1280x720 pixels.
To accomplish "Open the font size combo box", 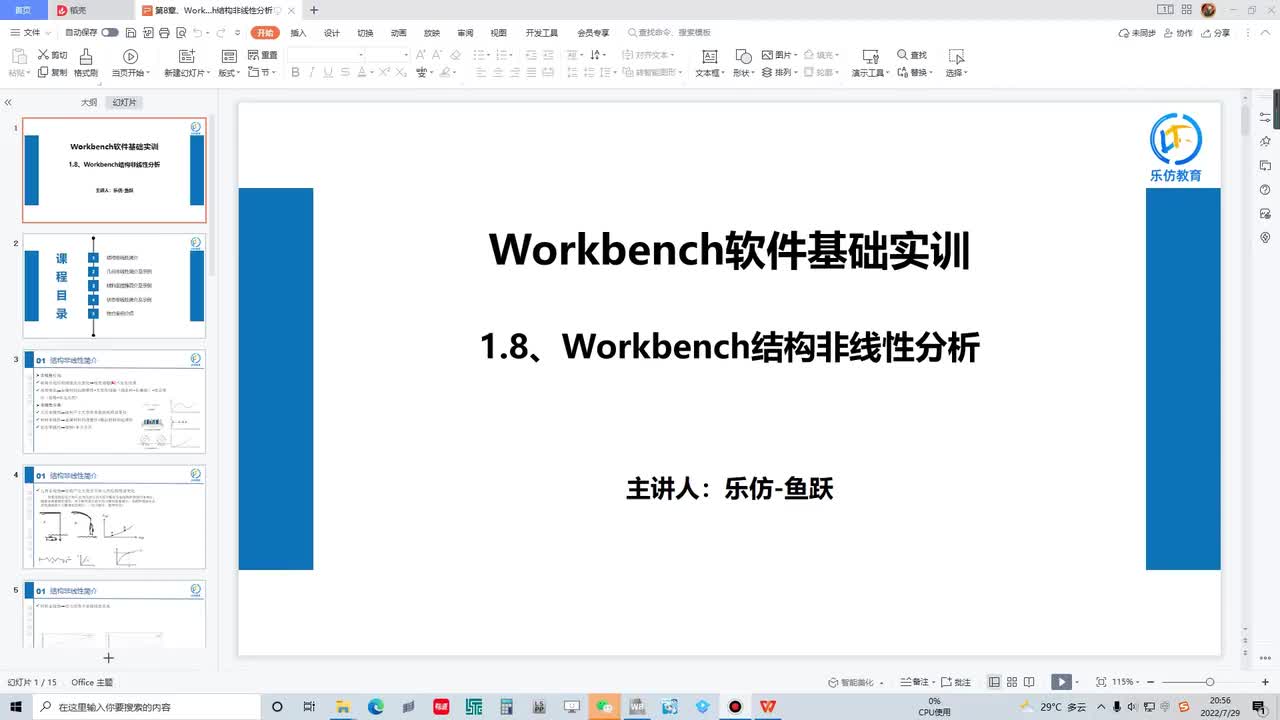I will 388,54.
